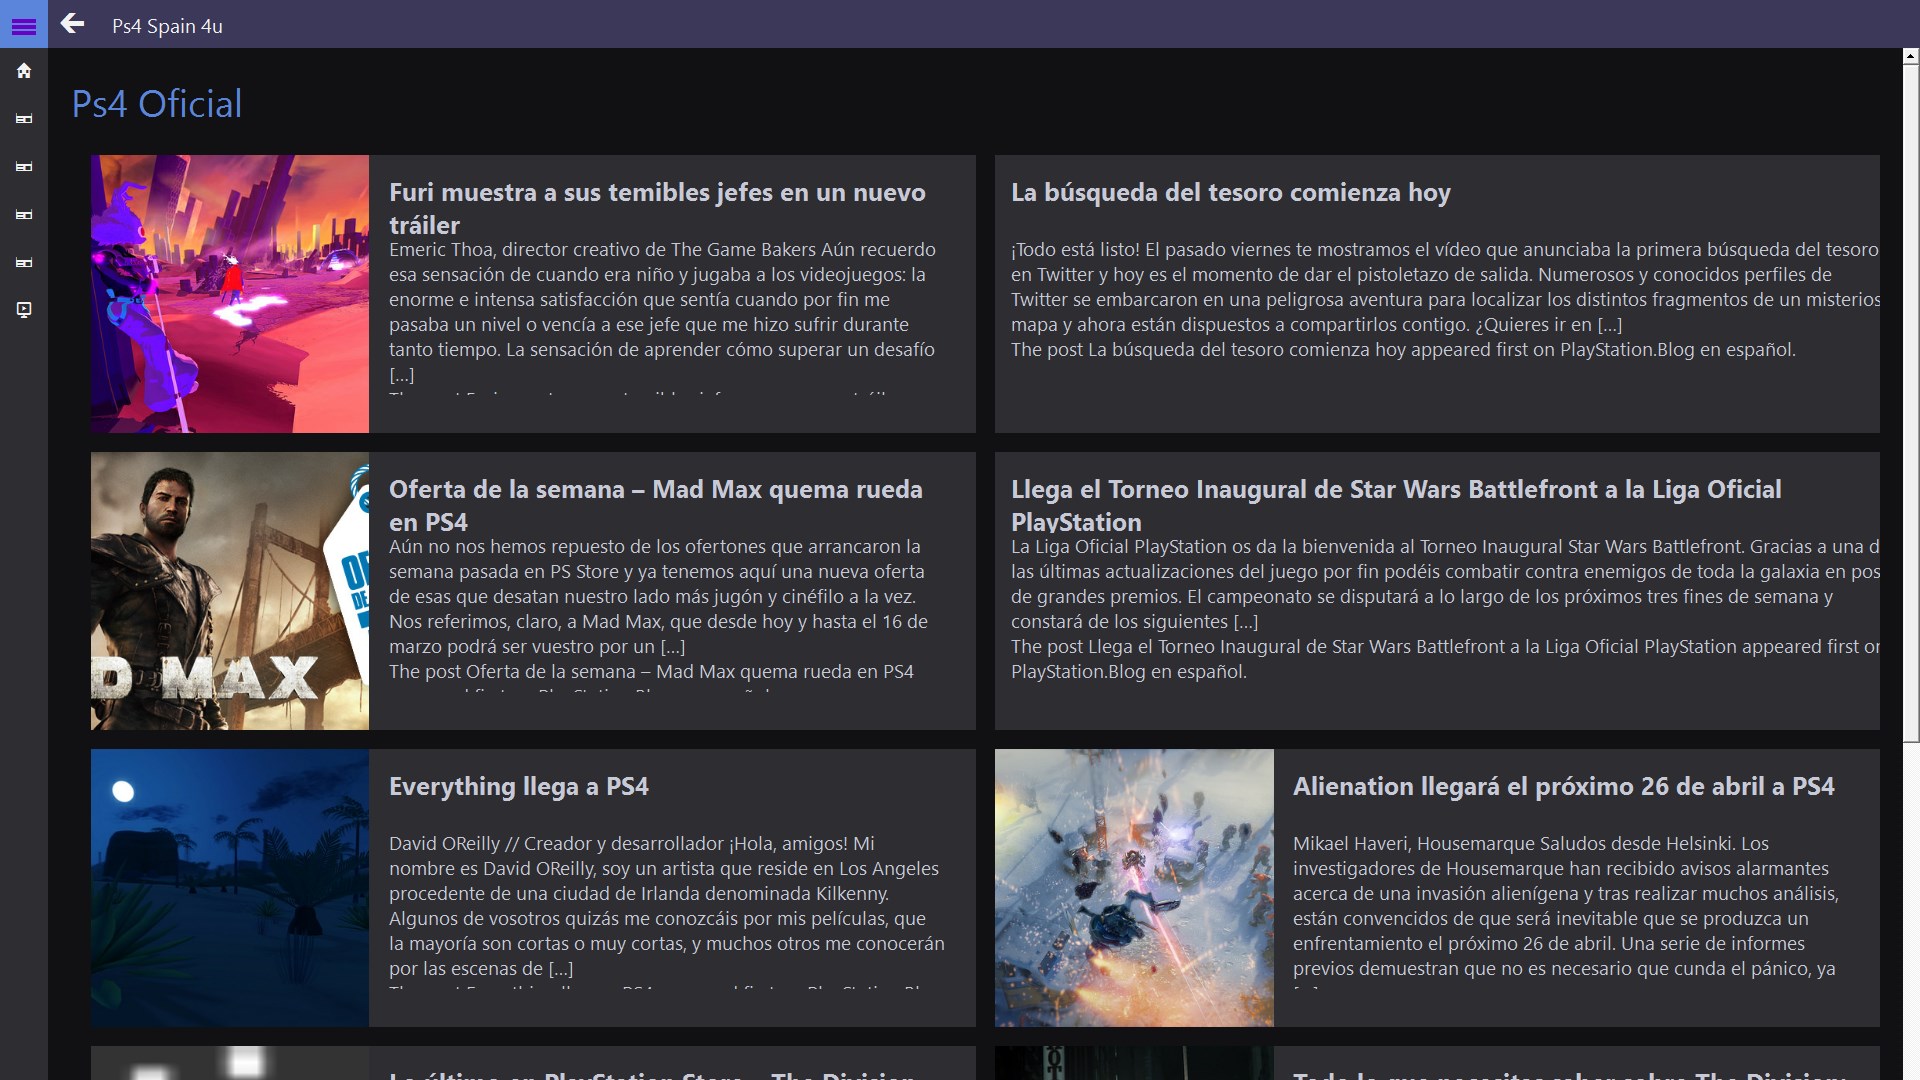Open the video screen sidebar icon

pos(24,310)
